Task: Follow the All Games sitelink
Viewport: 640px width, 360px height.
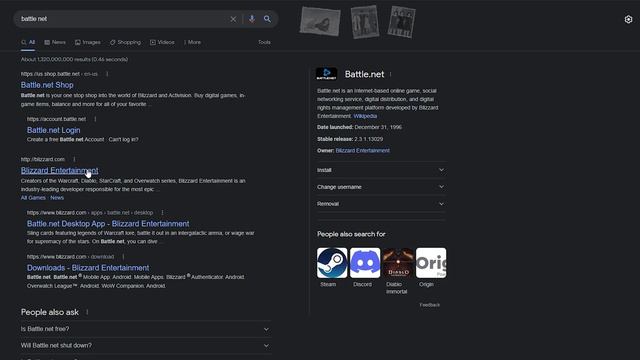Action: click(33, 198)
